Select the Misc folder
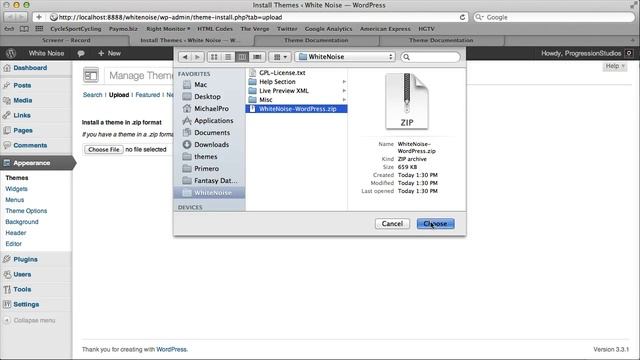 pyautogui.click(x=266, y=100)
